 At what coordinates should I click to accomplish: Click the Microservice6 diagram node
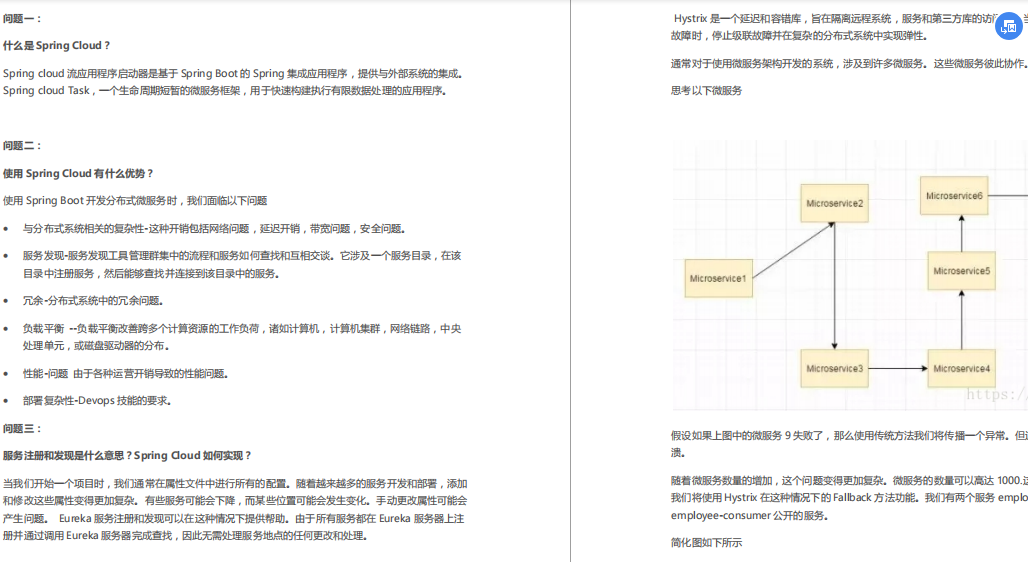click(x=954, y=195)
